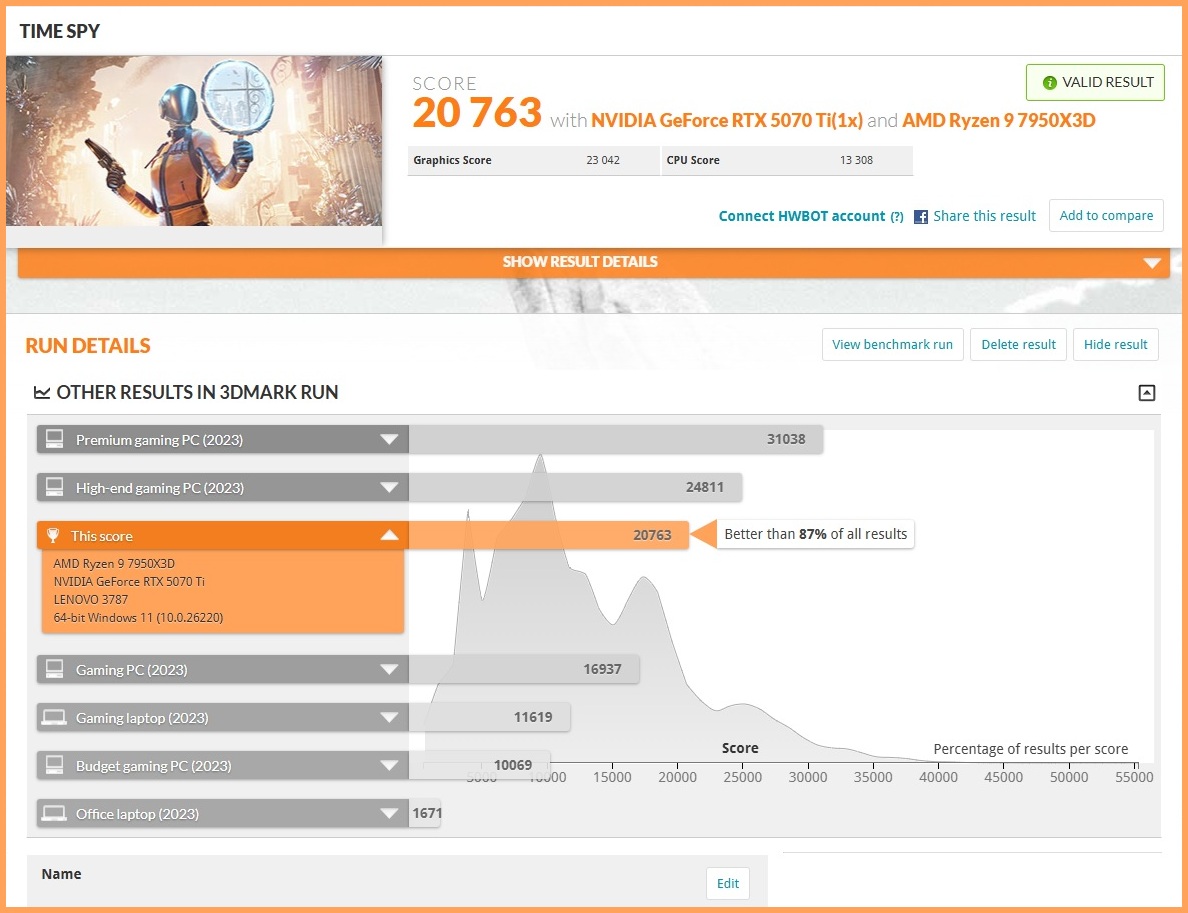This screenshot has height=913, width=1188.
Task: Click the desktop icon on High-end gaming PC row
Action: (55, 487)
